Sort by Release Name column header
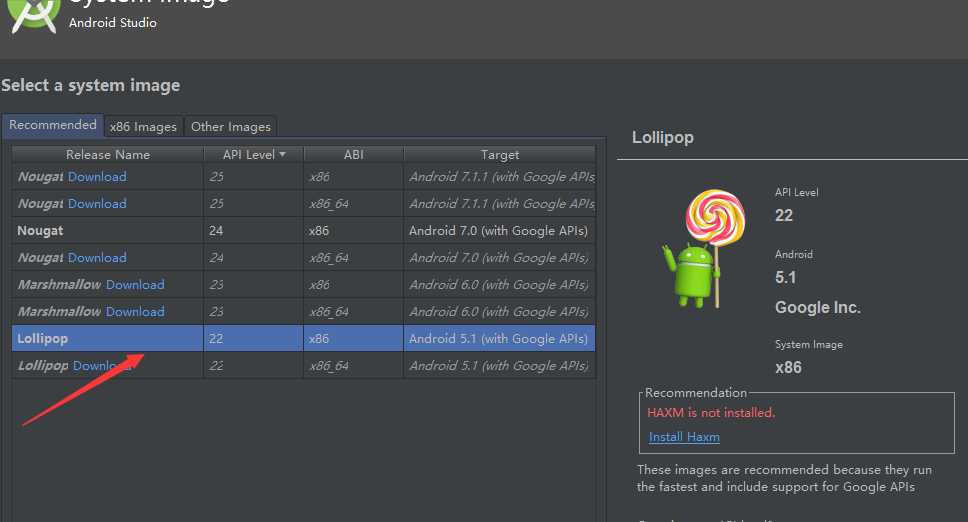The image size is (968, 522). 107,154
